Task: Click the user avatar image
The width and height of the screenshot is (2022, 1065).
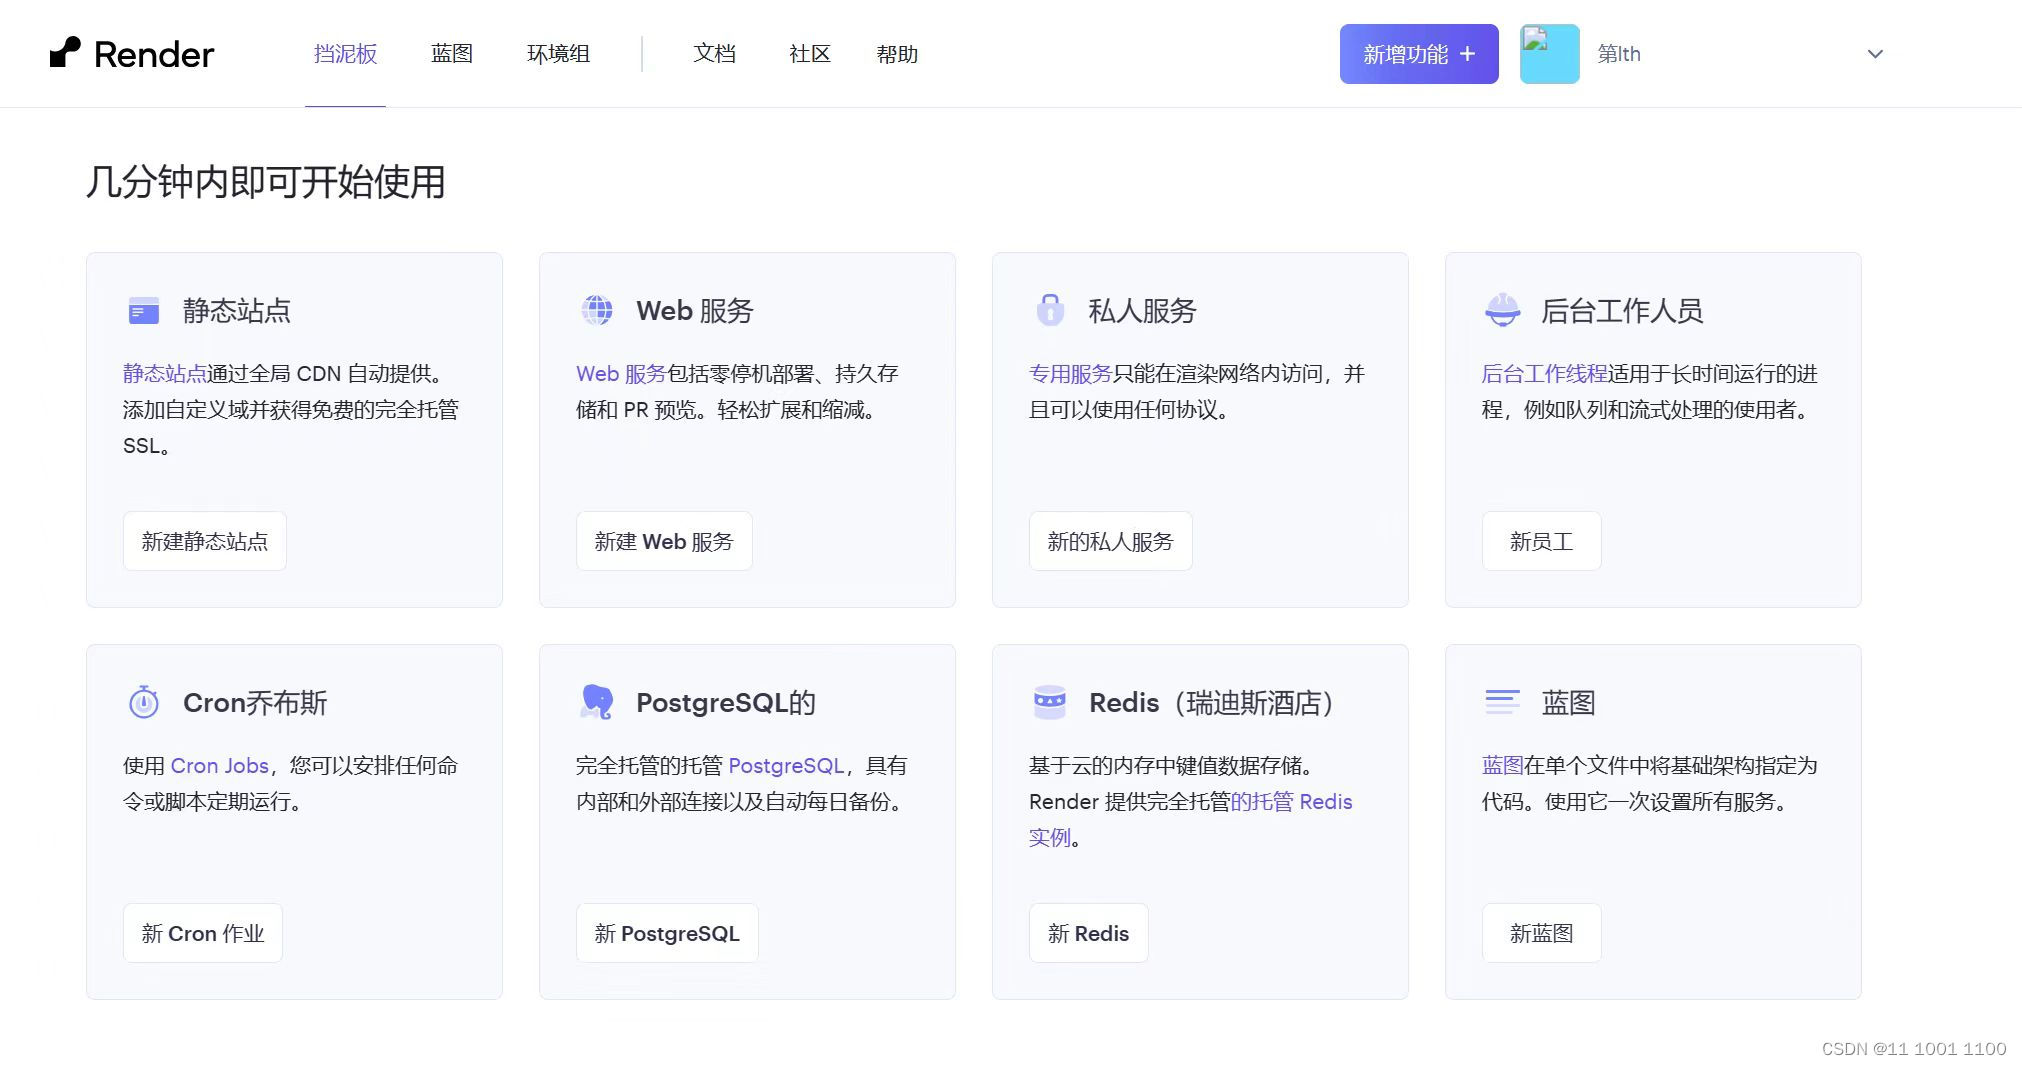Action: 1549,54
